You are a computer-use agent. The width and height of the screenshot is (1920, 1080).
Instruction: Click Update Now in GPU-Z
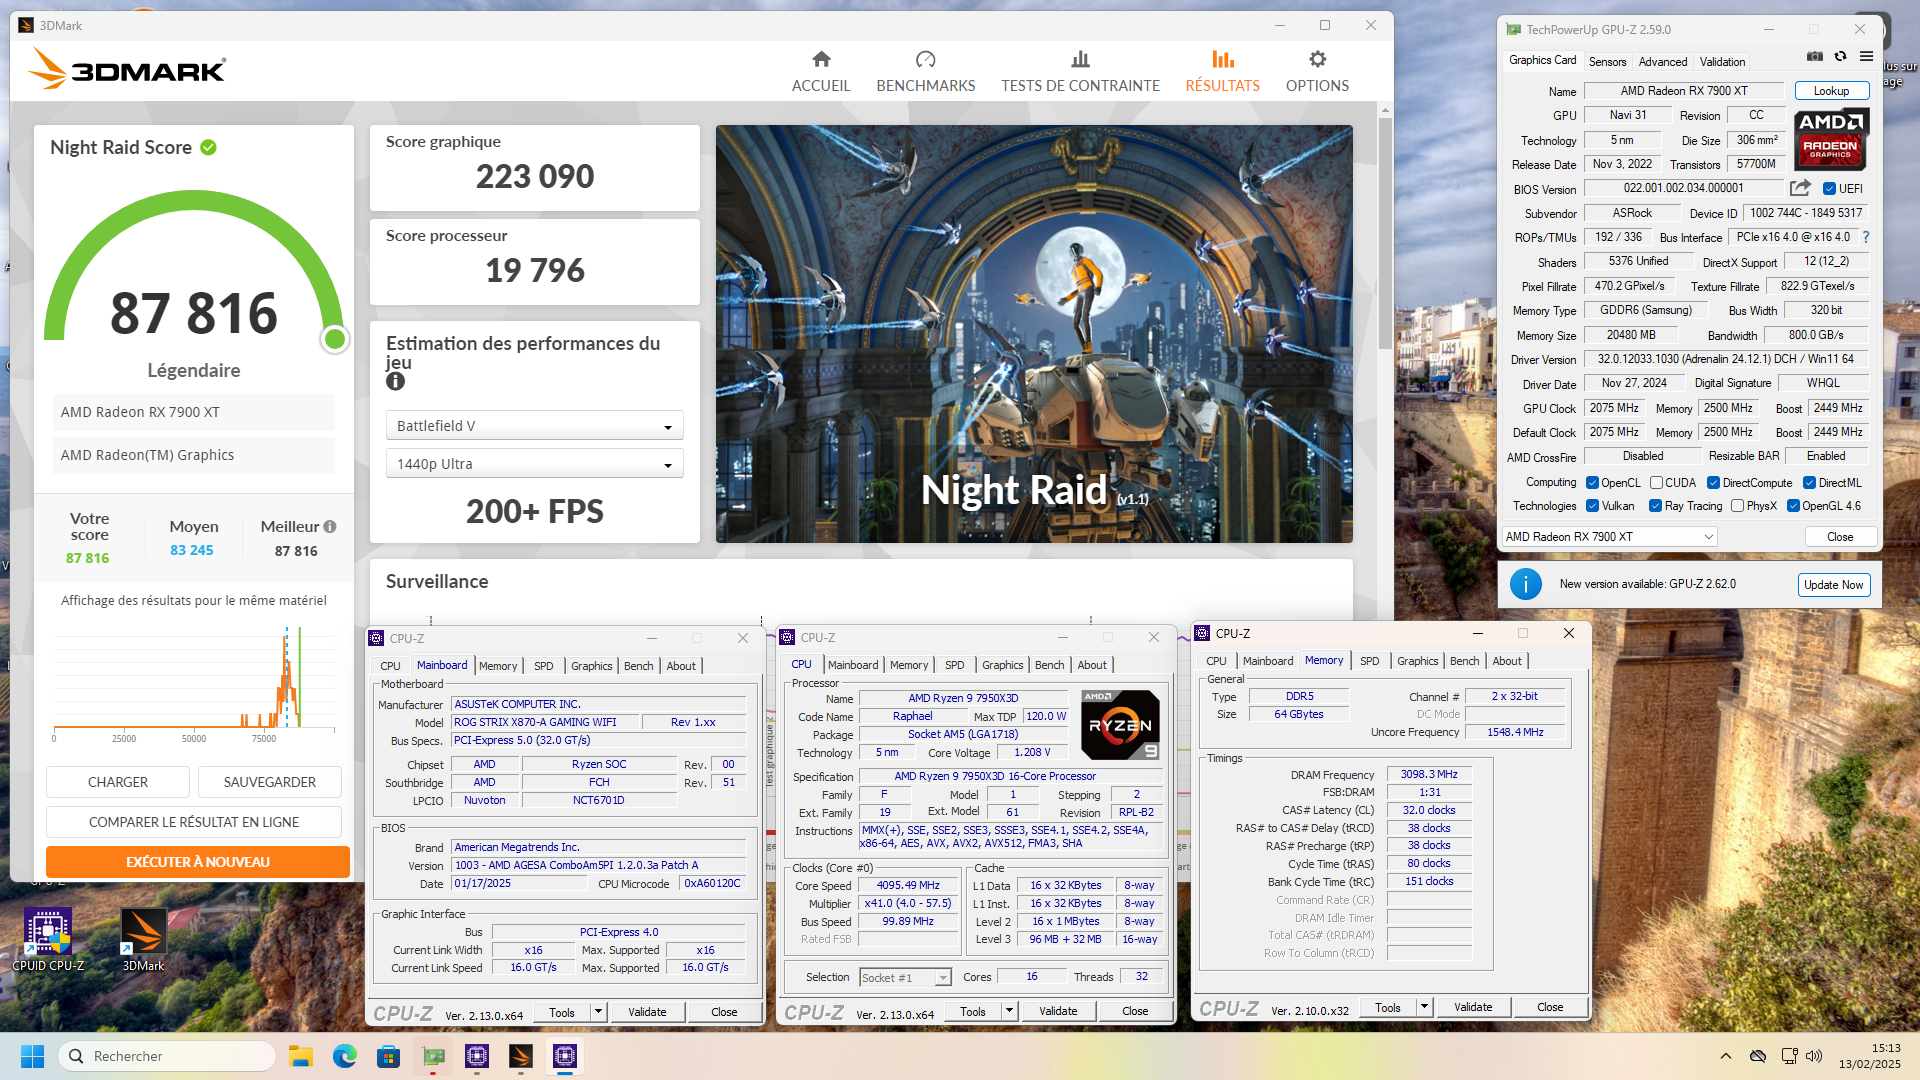[1833, 585]
